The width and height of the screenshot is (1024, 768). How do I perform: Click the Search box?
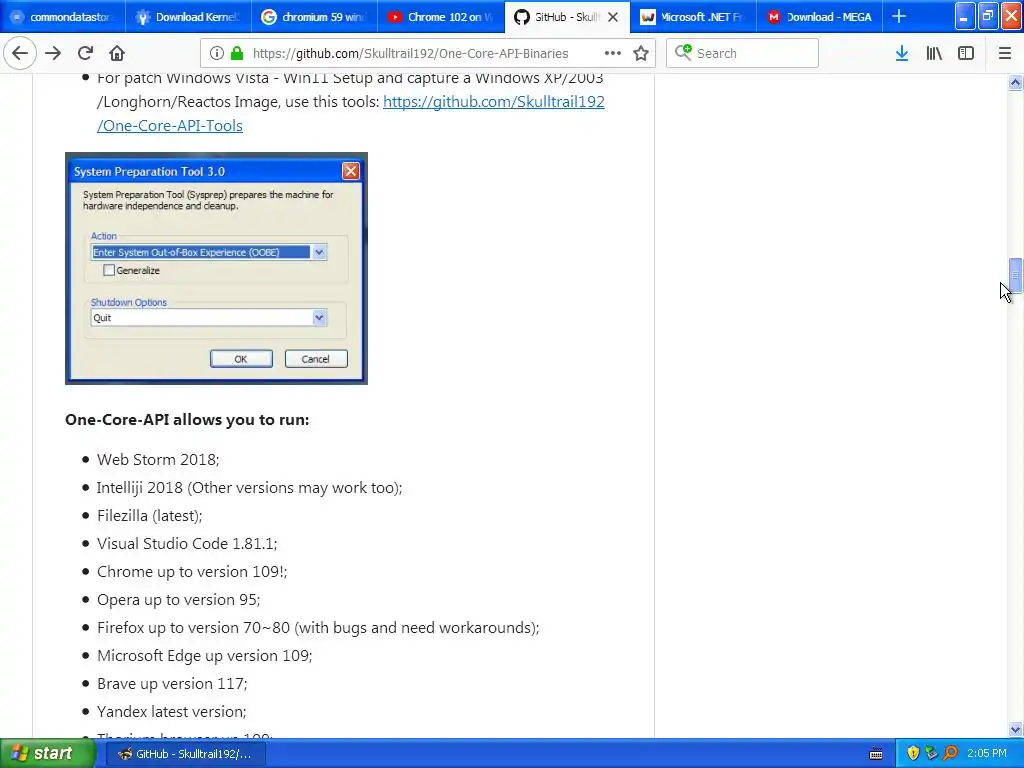(743, 53)
